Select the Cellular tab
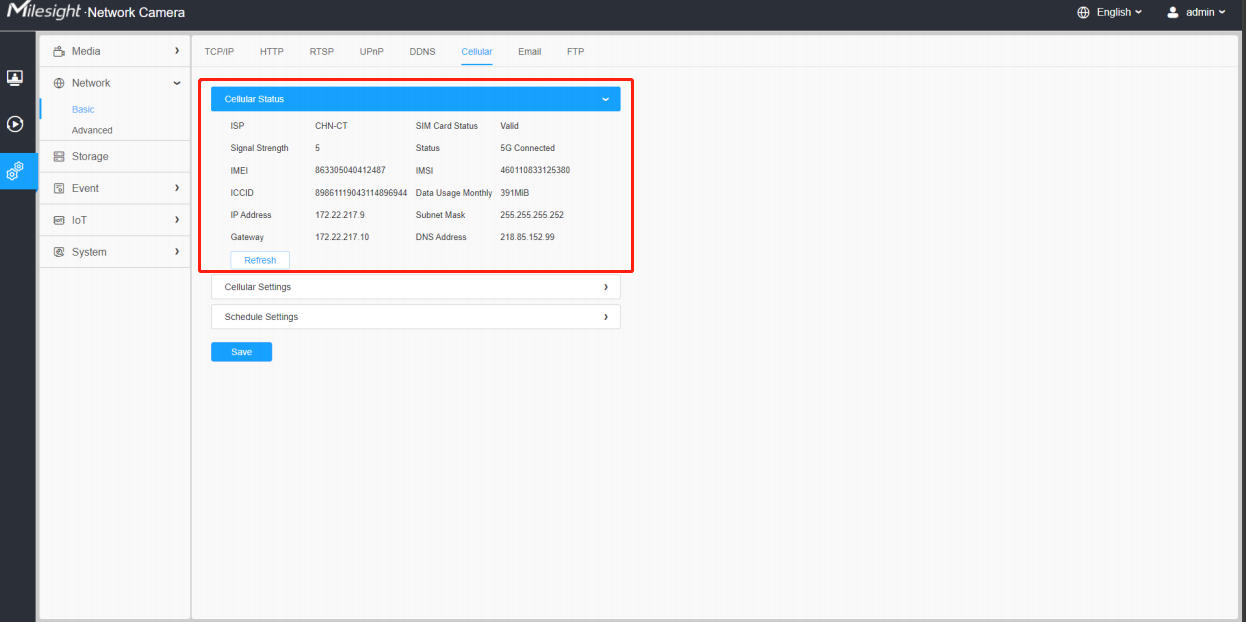1246x622 pixels. (x=477, y=51)
